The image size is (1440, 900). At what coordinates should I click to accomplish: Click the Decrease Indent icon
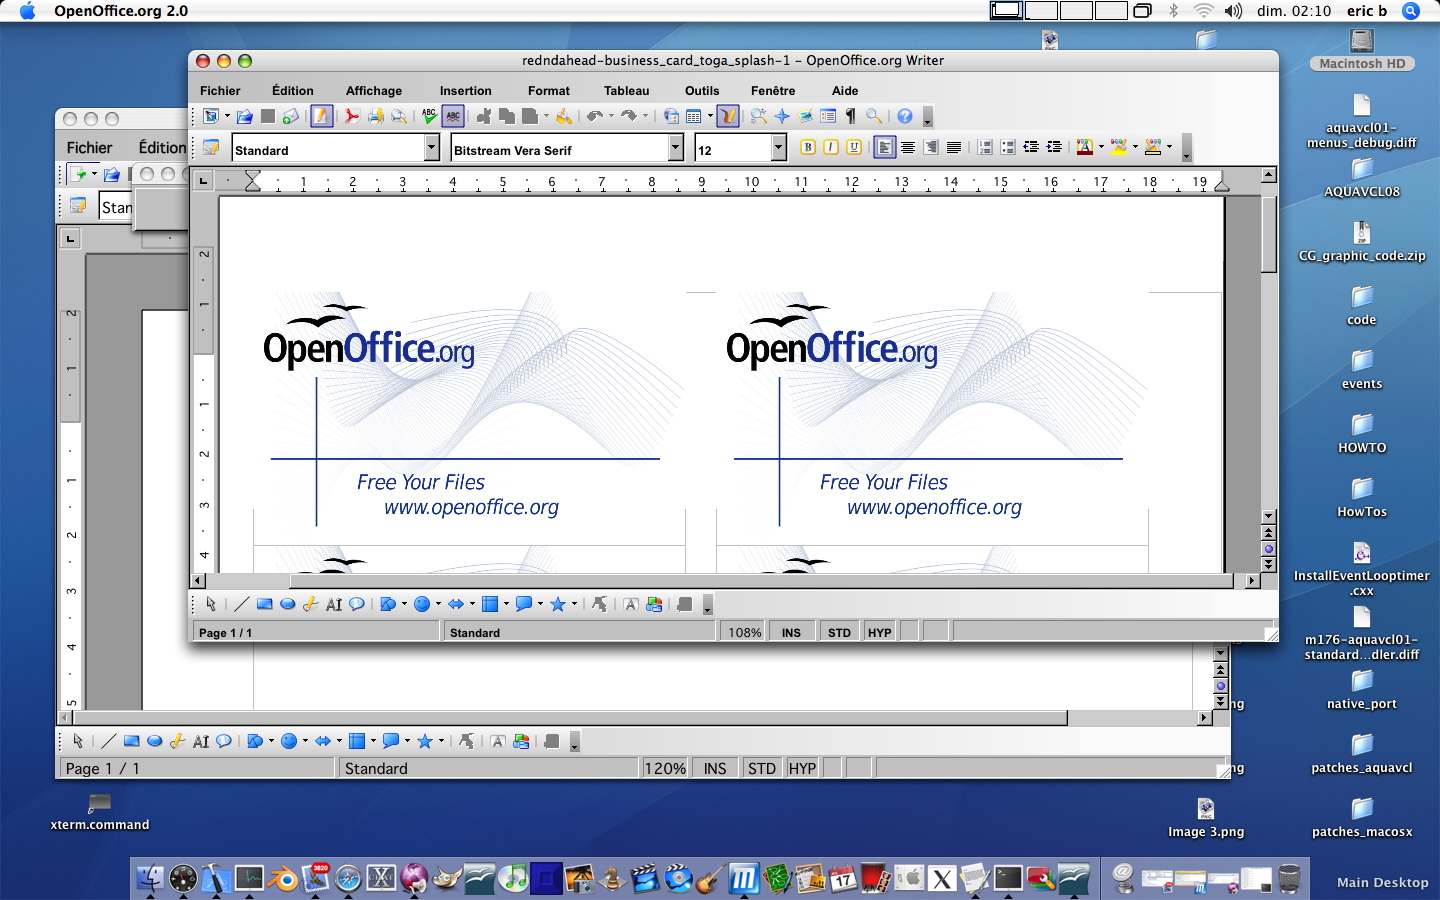[1031, 147]
